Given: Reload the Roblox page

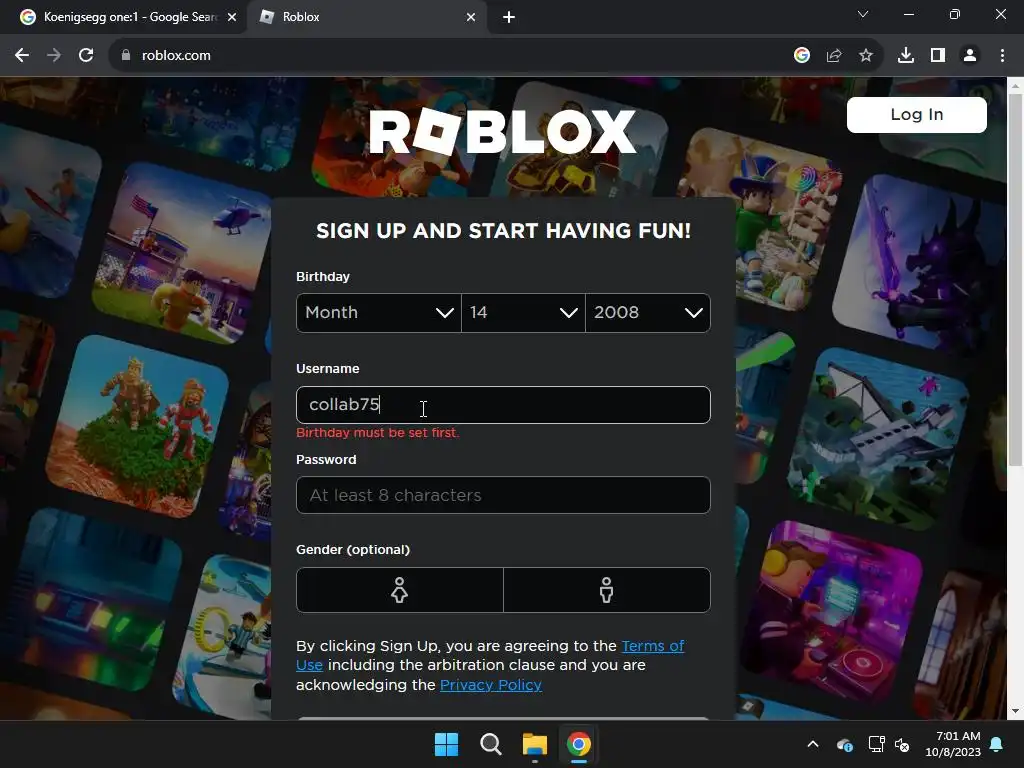Looking at the screenshot, I should [86, 56].
